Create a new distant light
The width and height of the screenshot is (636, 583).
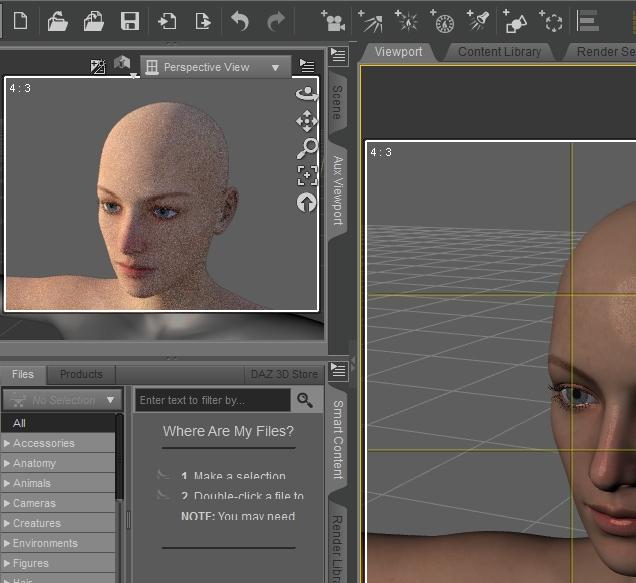click(370, 21)
